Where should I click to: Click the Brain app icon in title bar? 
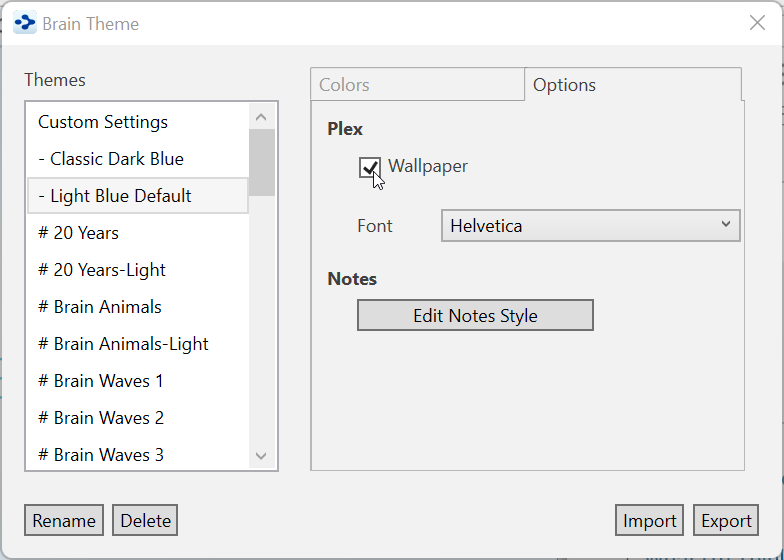point(25,23)
